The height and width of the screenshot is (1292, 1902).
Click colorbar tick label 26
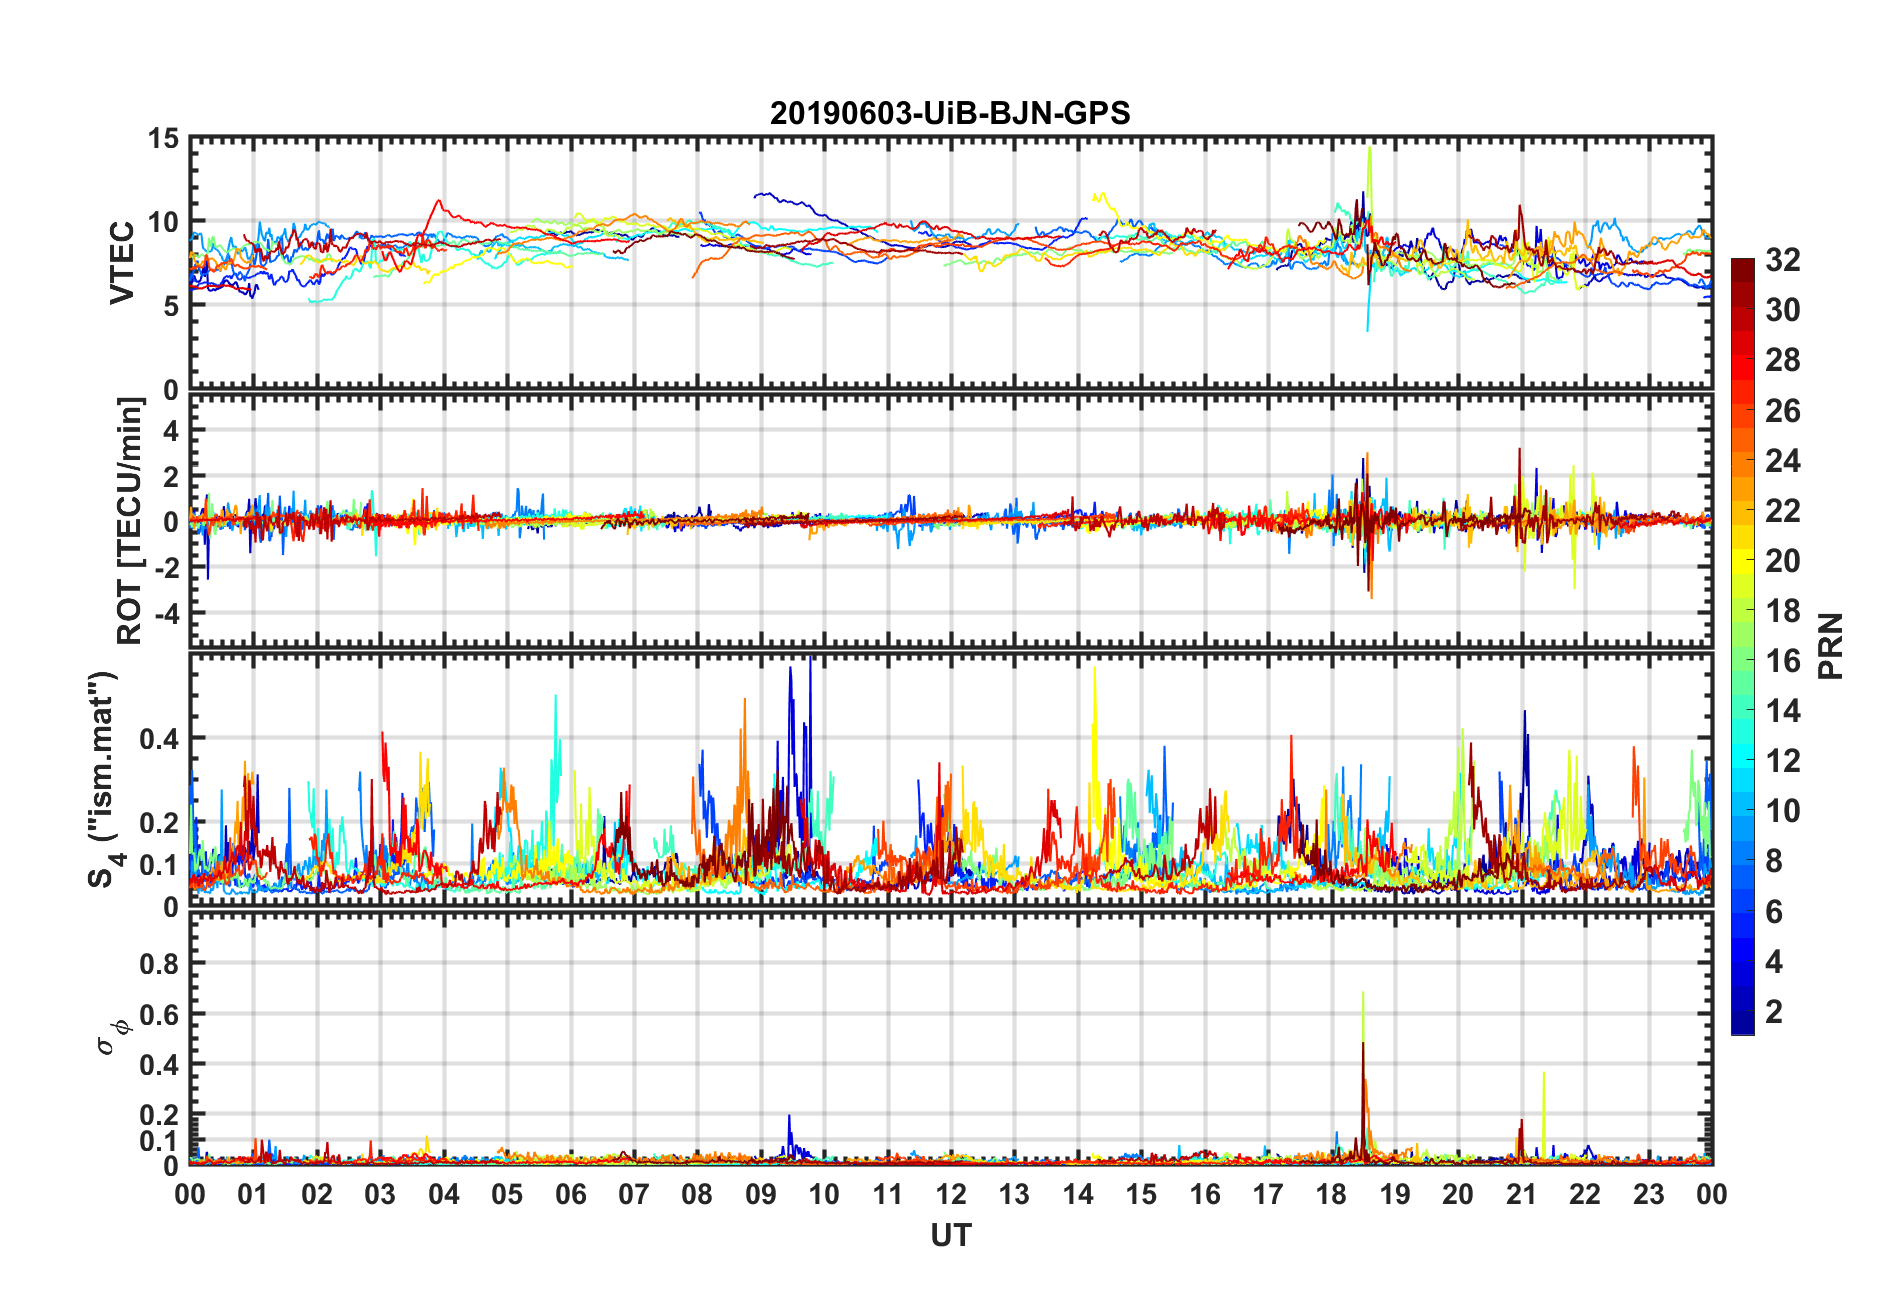point(1783,411)
